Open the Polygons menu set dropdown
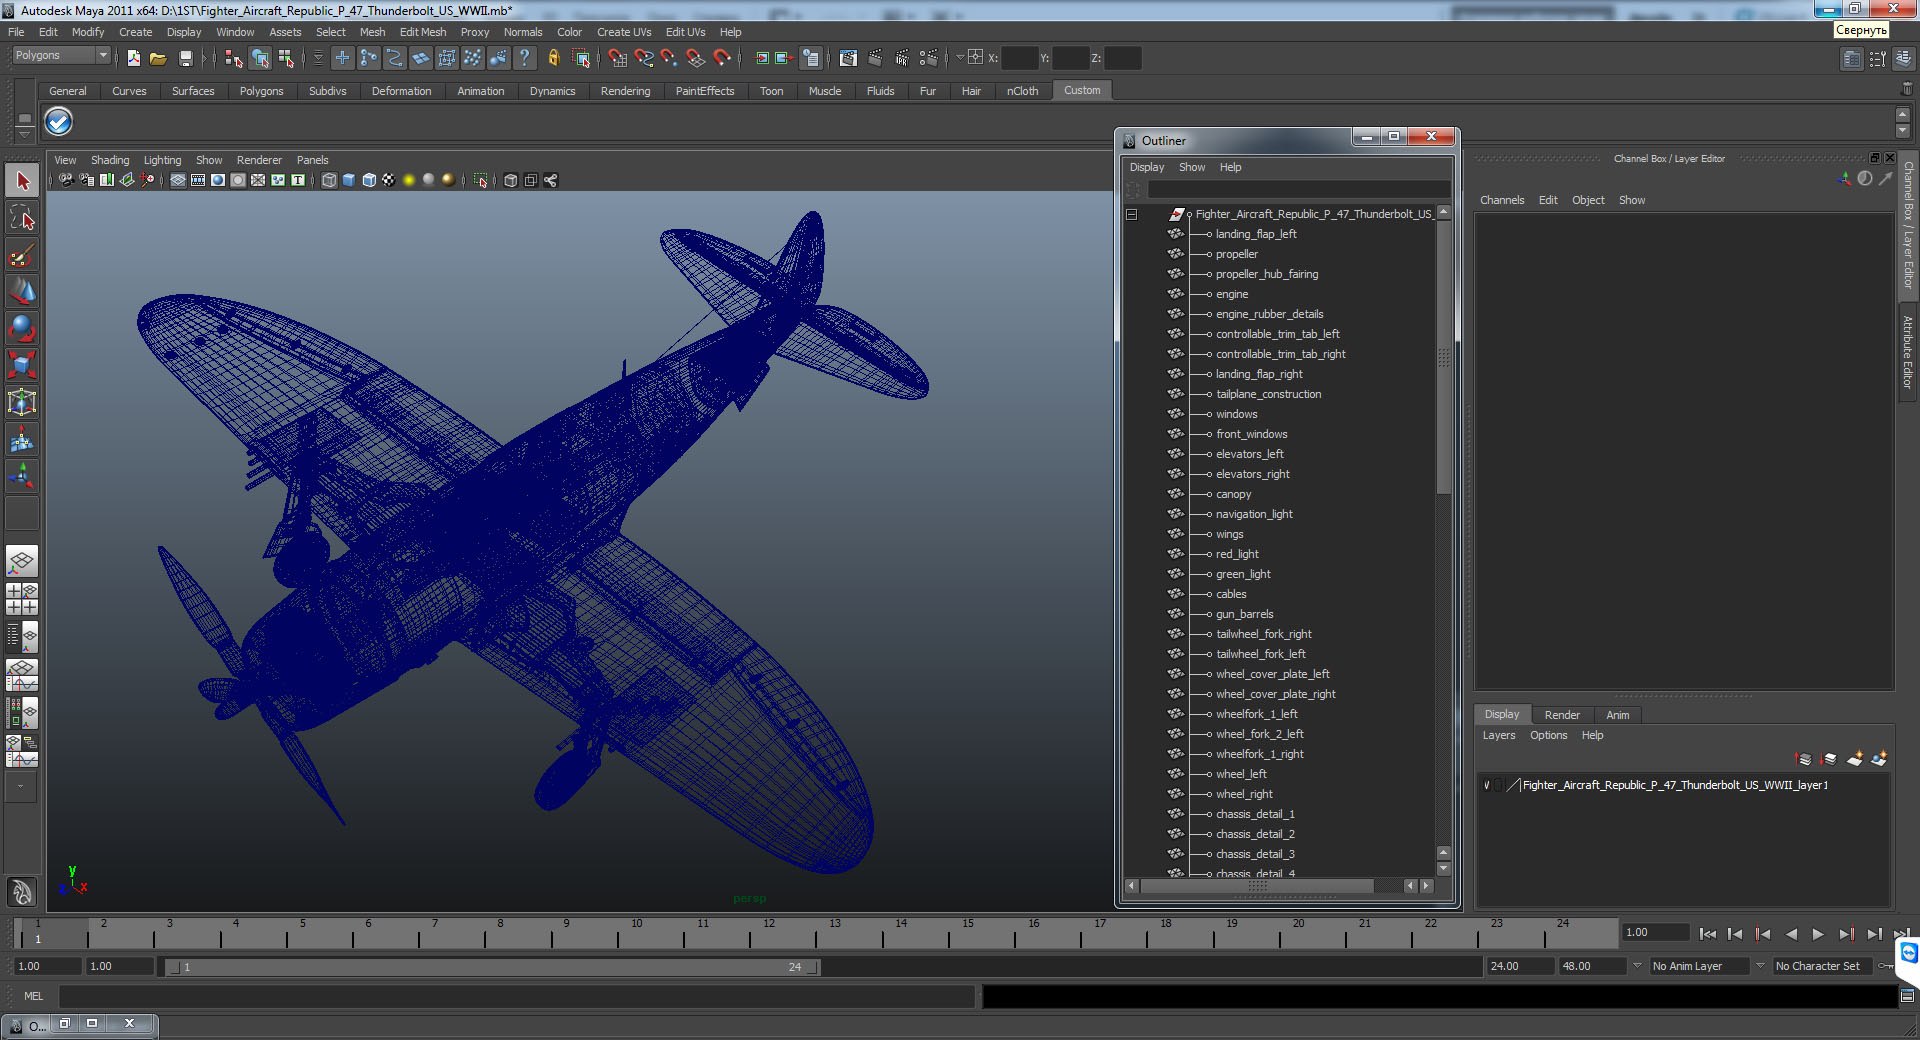This screenshot has height=1040, width=1920. pyautogui.click(x=102, y=55)
